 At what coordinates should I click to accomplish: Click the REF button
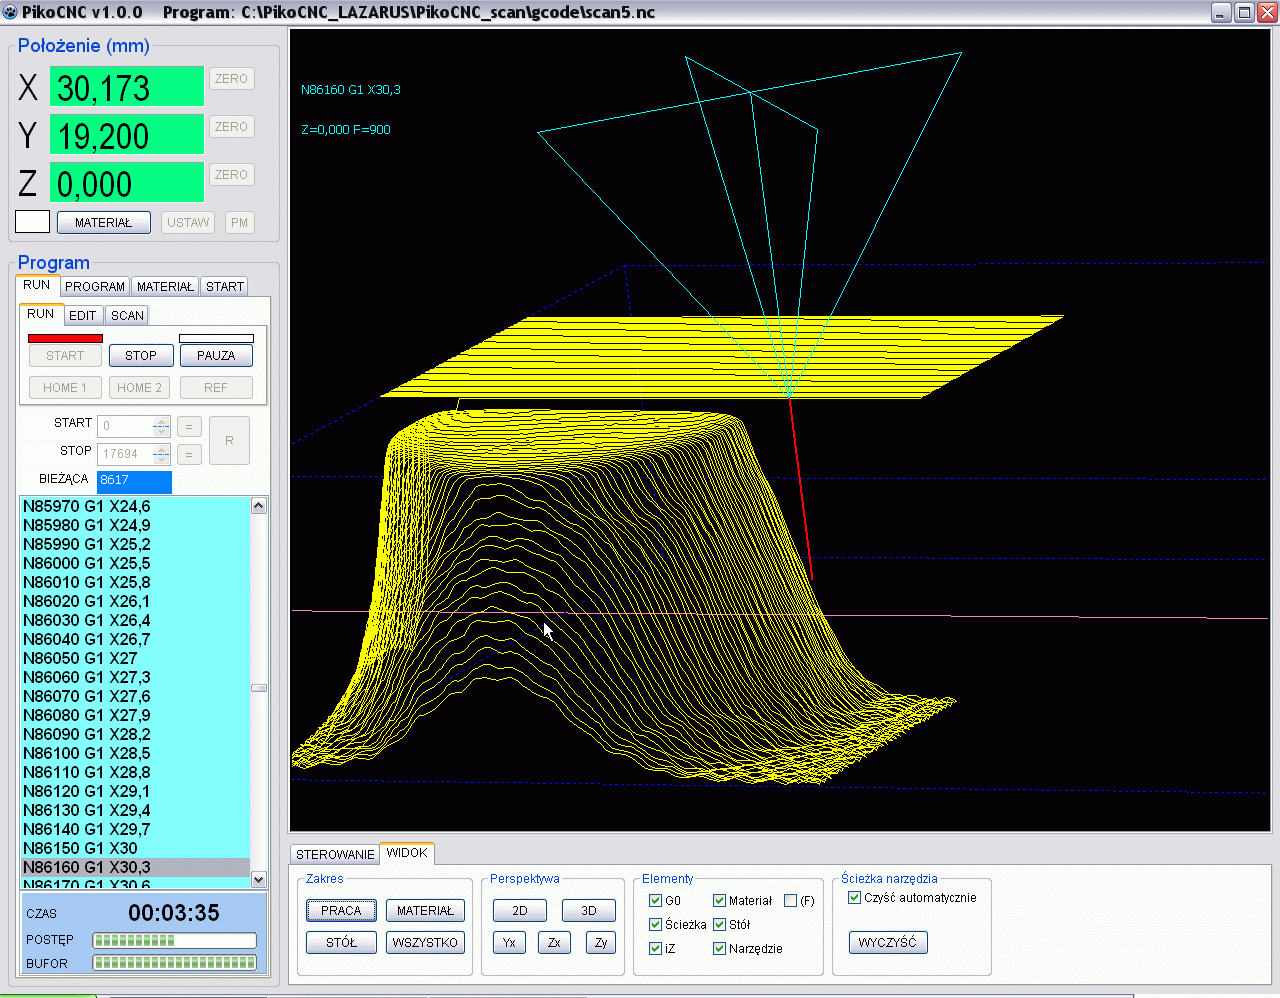(216, 388)
